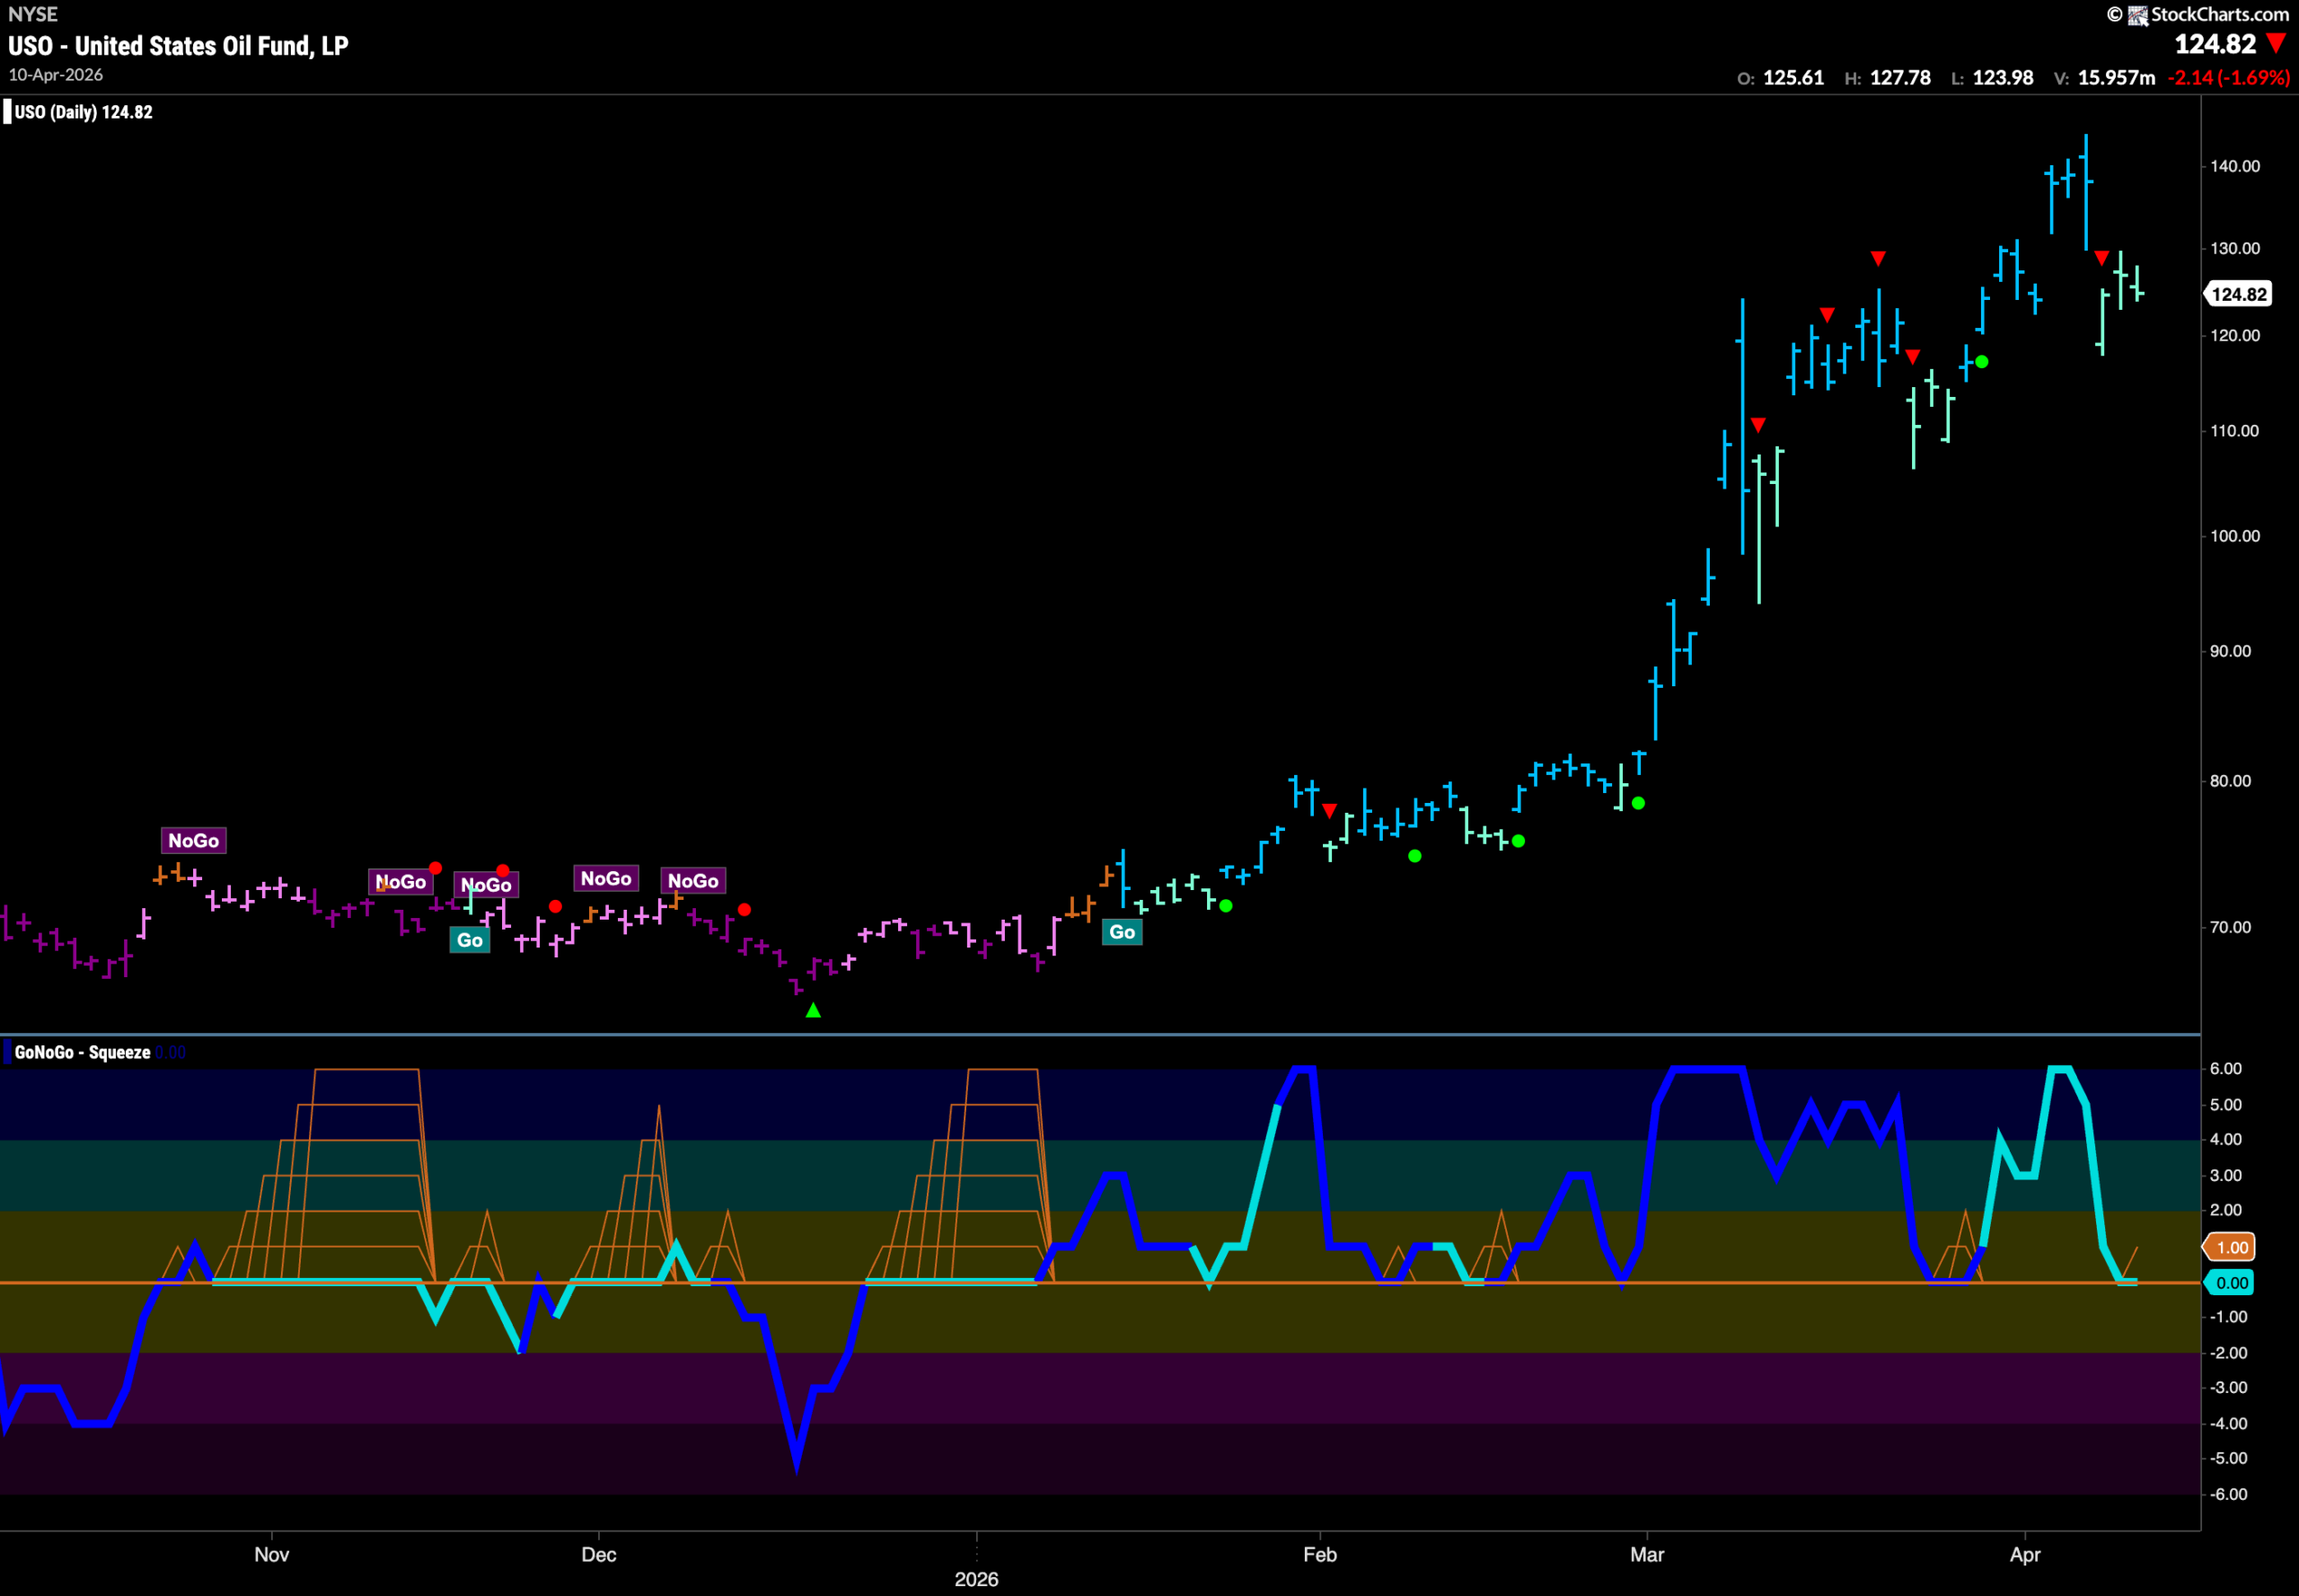This screenshot has height=1596, width=2299.
Task: Click the 124.82 price tag on axis
Action: click(x=2238, y=294)
